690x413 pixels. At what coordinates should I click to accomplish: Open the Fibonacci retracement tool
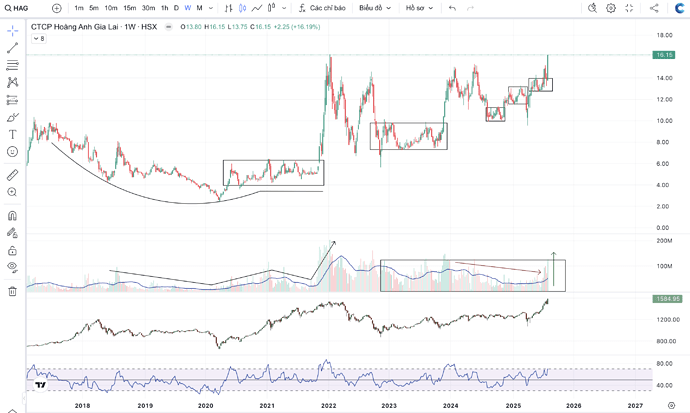12,65
